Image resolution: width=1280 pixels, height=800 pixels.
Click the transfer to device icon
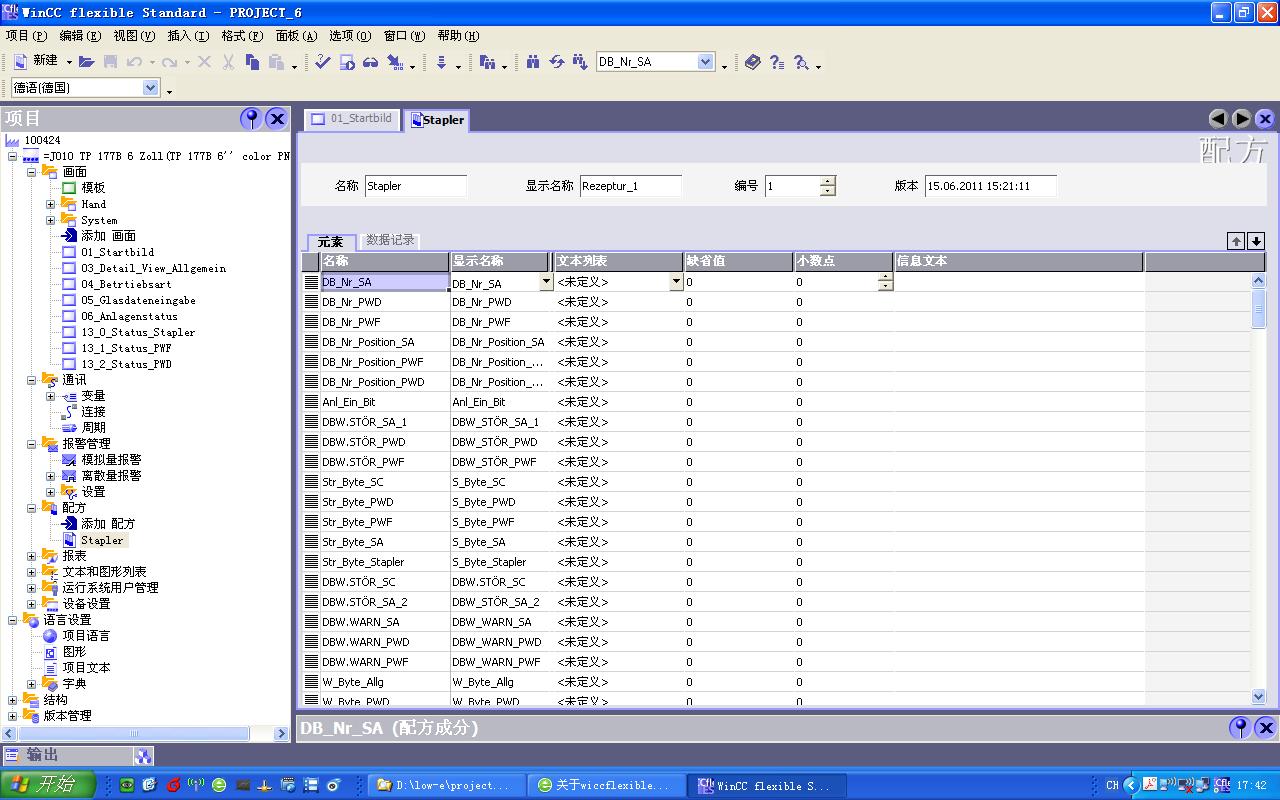395,62
